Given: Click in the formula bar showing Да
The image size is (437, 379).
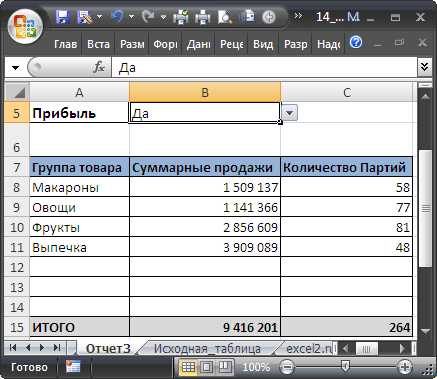Looking at the screenshot, I should (264, 68).
